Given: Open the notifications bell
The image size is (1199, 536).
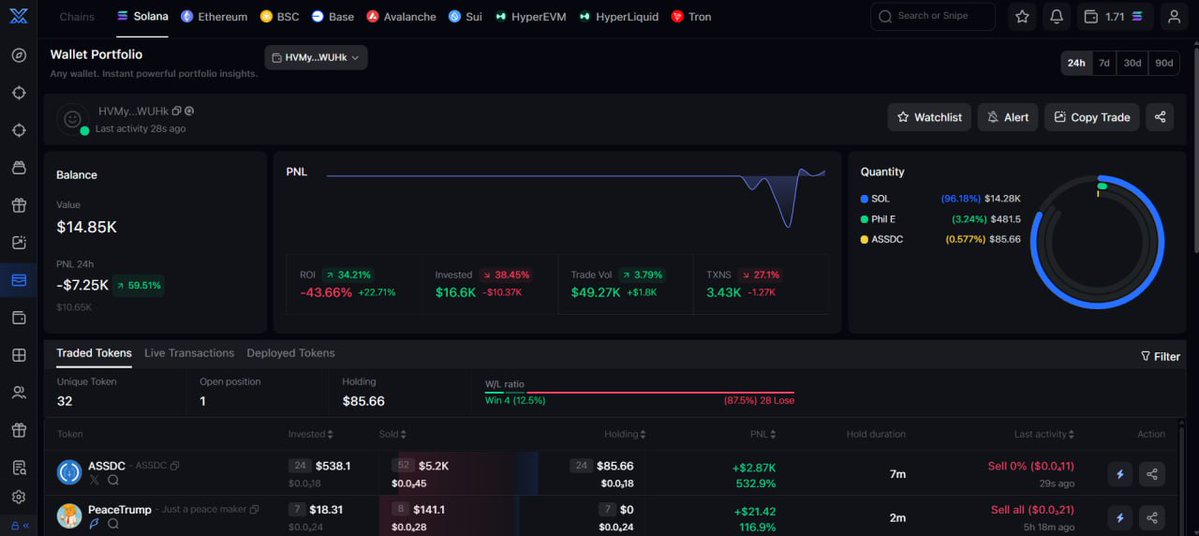Looking at the screenshot, I should 1056,16.
